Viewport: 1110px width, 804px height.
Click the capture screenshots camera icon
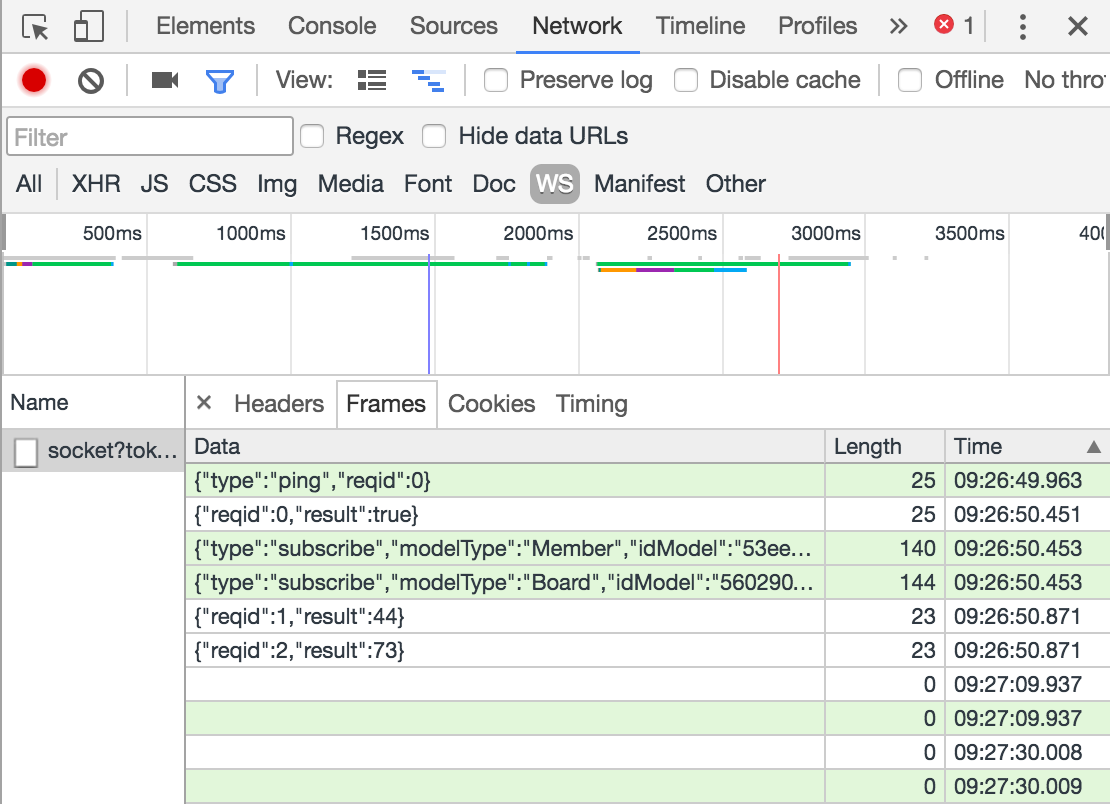[164, 80]
